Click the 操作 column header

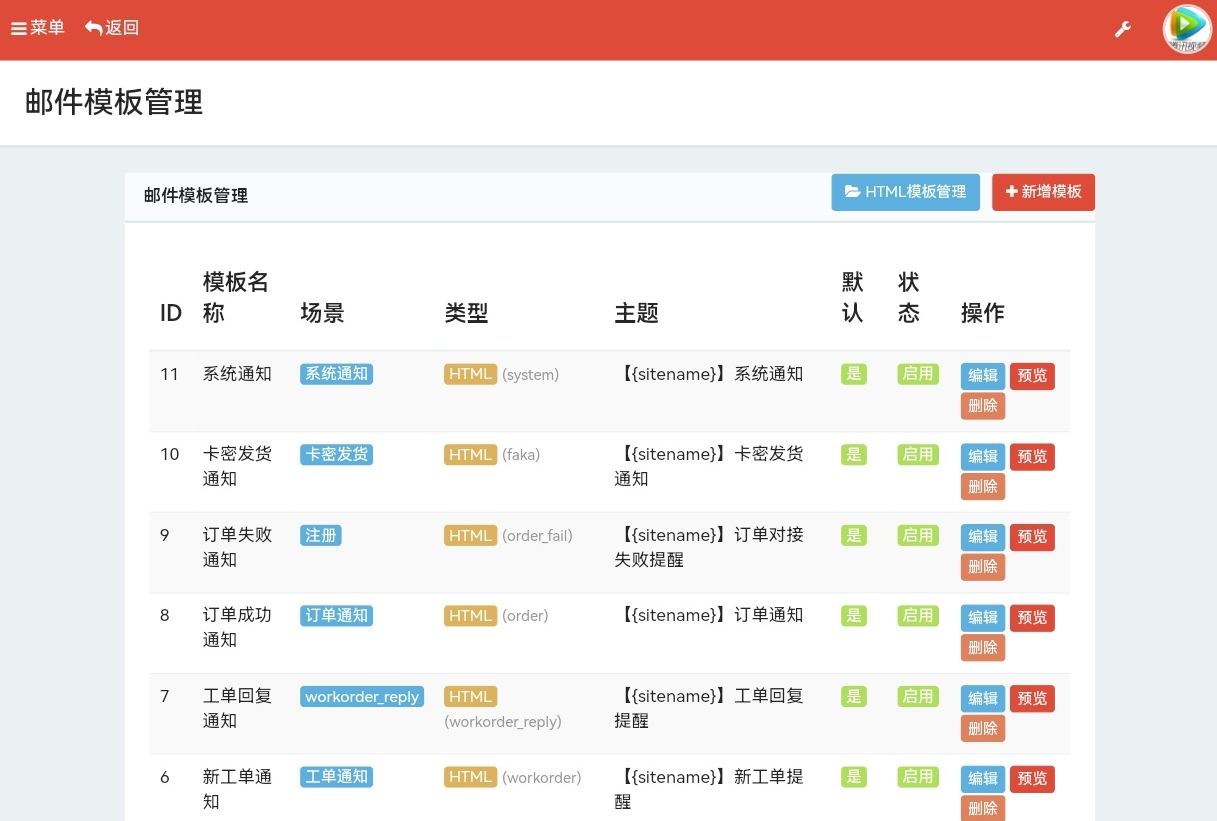click(x=982, y=313)
